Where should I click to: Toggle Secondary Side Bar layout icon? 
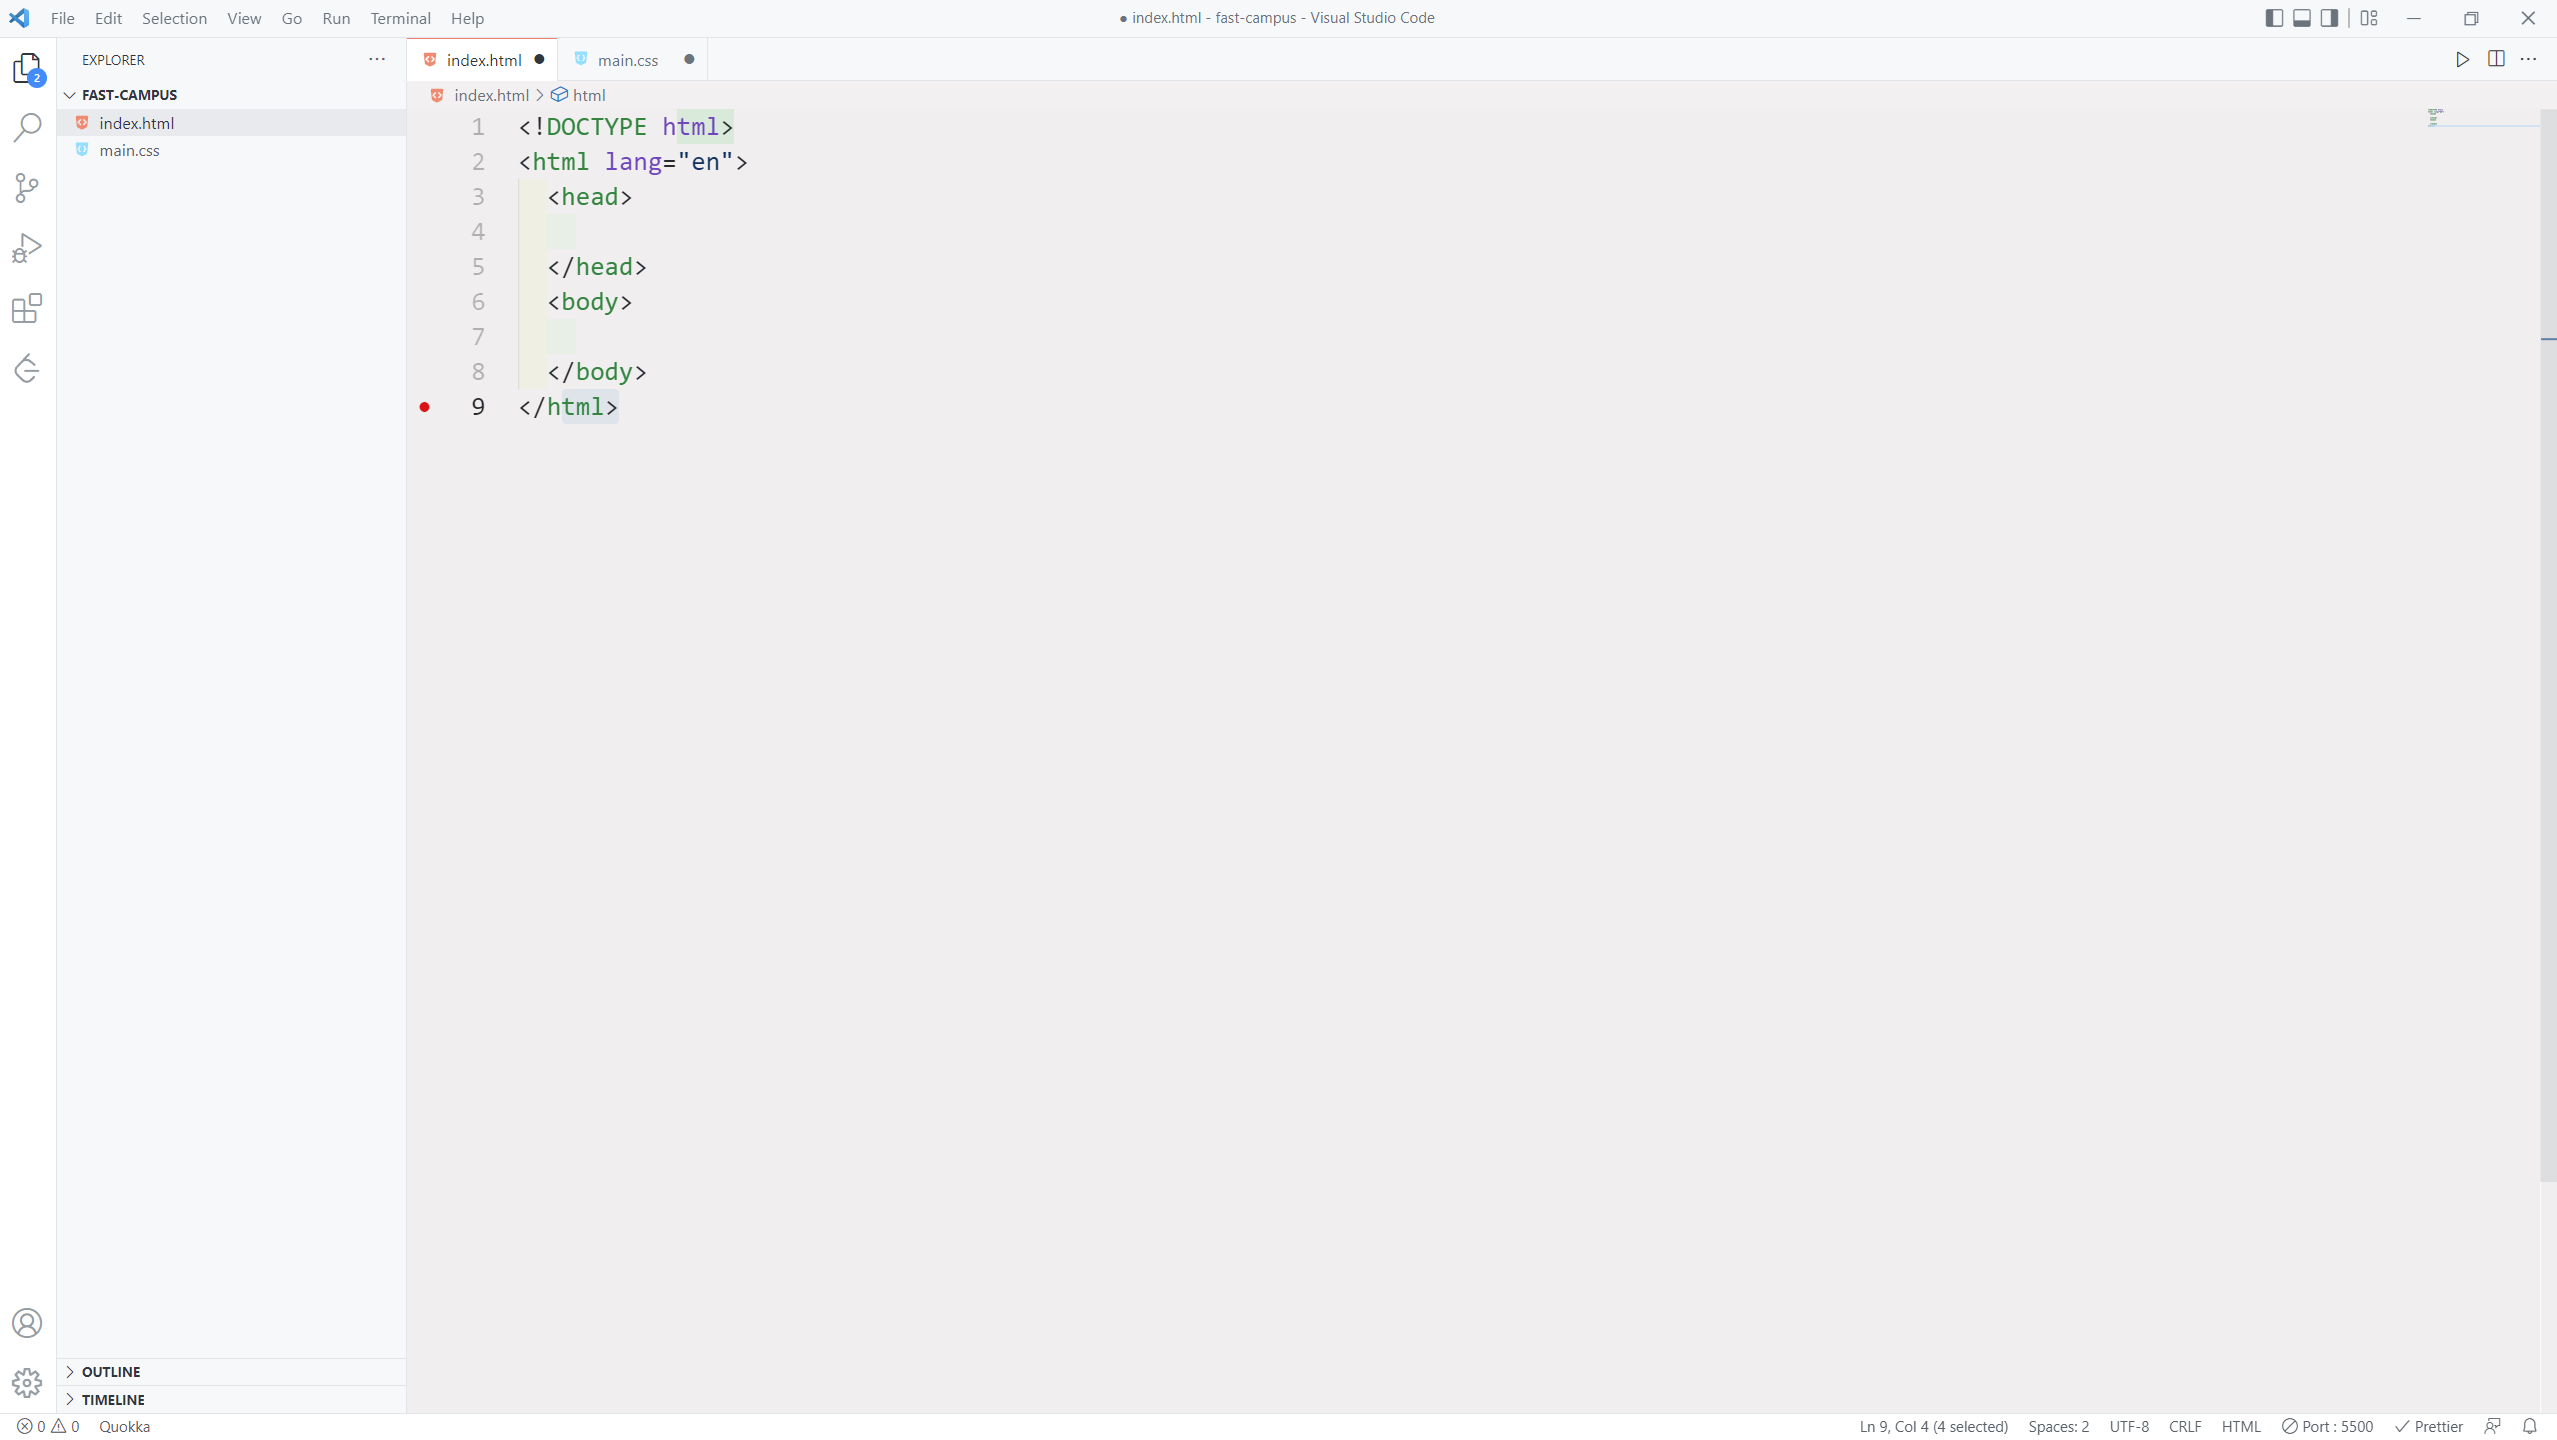(2329, 18)
